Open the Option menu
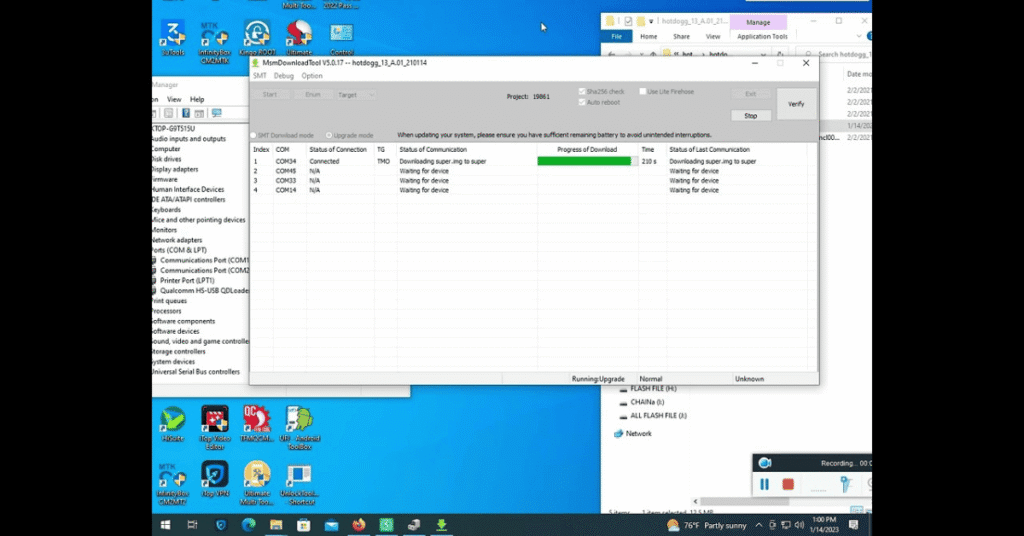This screenshot has width=1024, height=536. (x=312, y=76)
